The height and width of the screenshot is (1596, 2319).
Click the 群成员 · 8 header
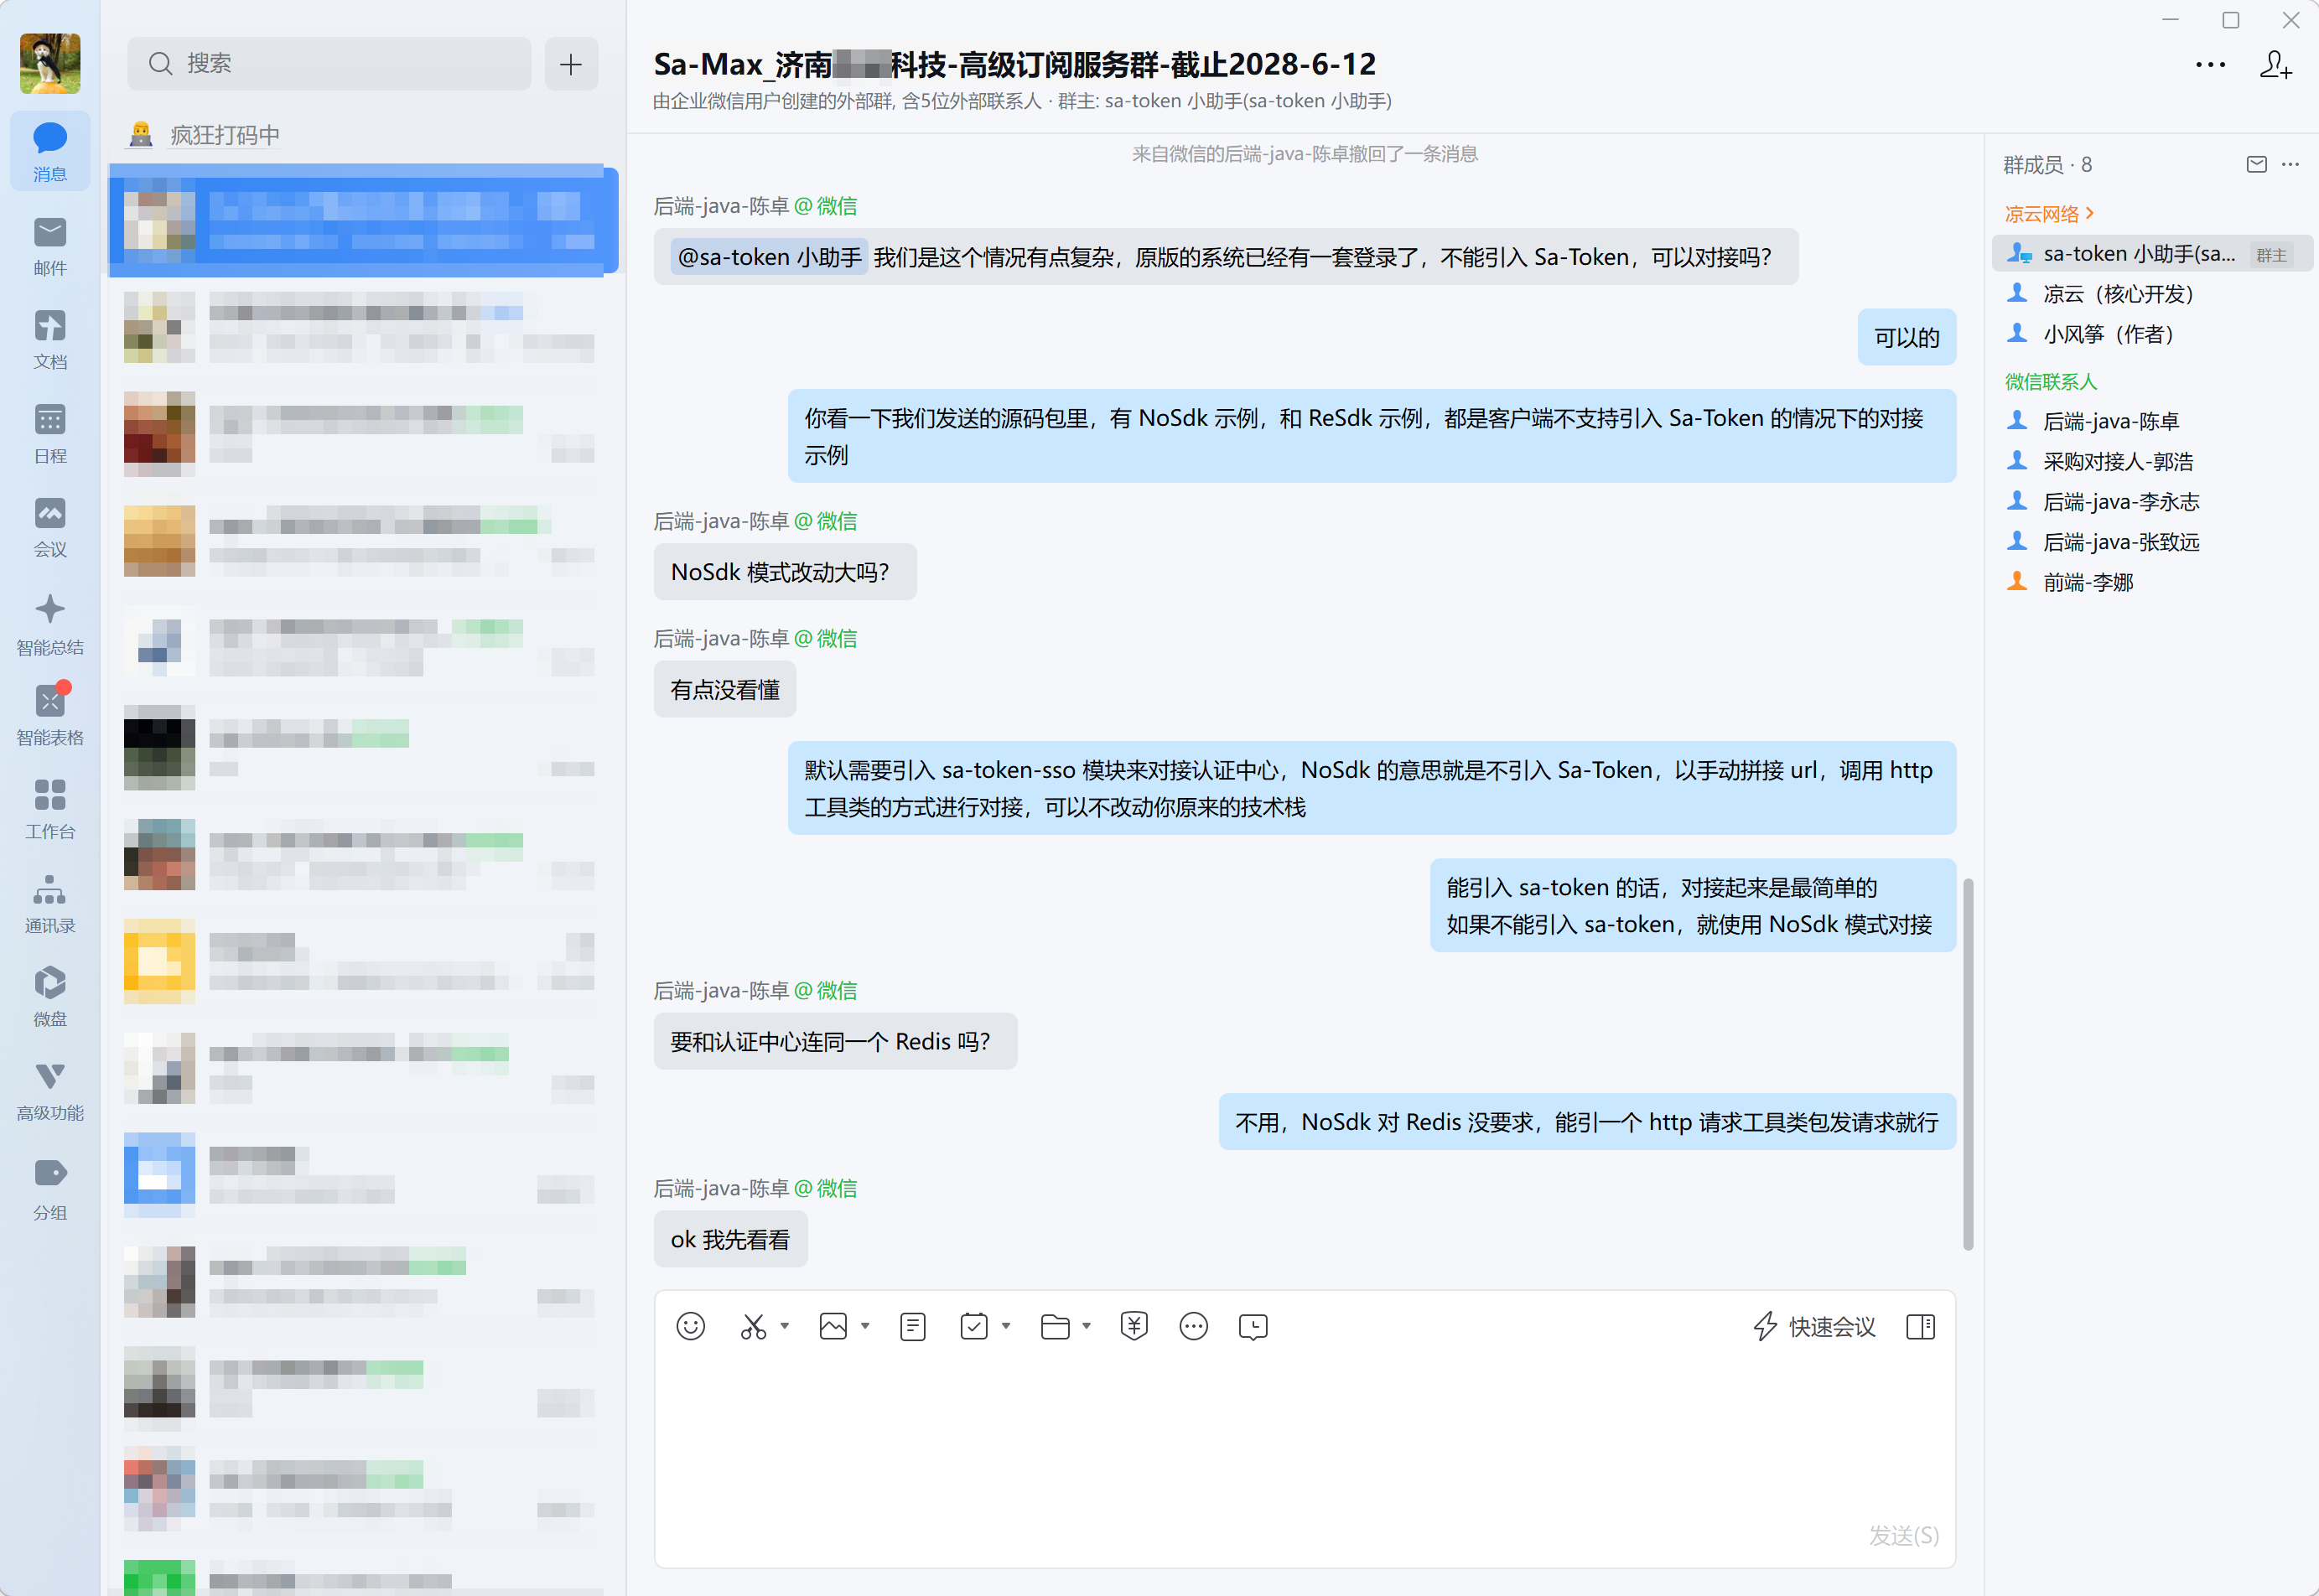tap(2048, 164)
